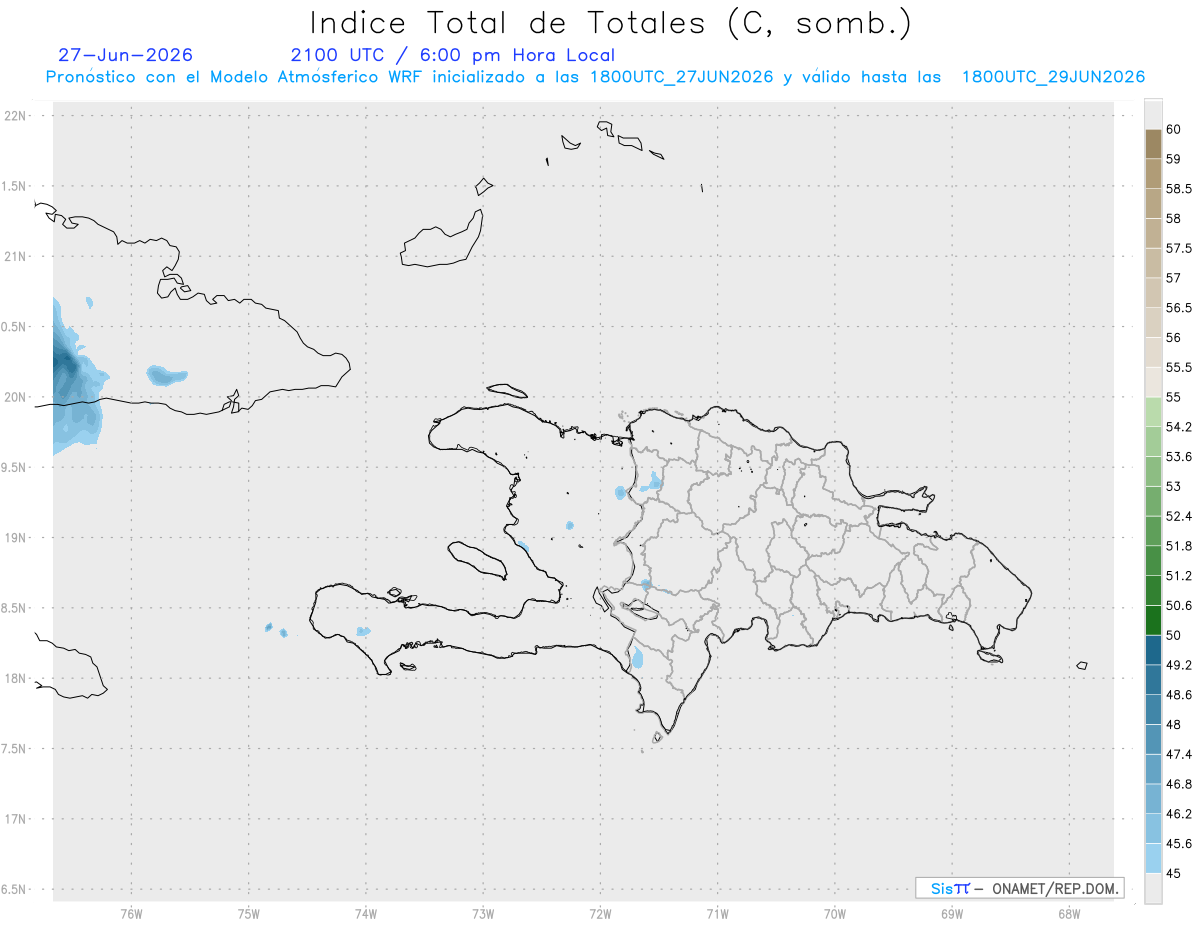Viewport: 1200px width, 927px height.
Task: Click the 60 value on the color scale
Action: (x=1174, y=130)
